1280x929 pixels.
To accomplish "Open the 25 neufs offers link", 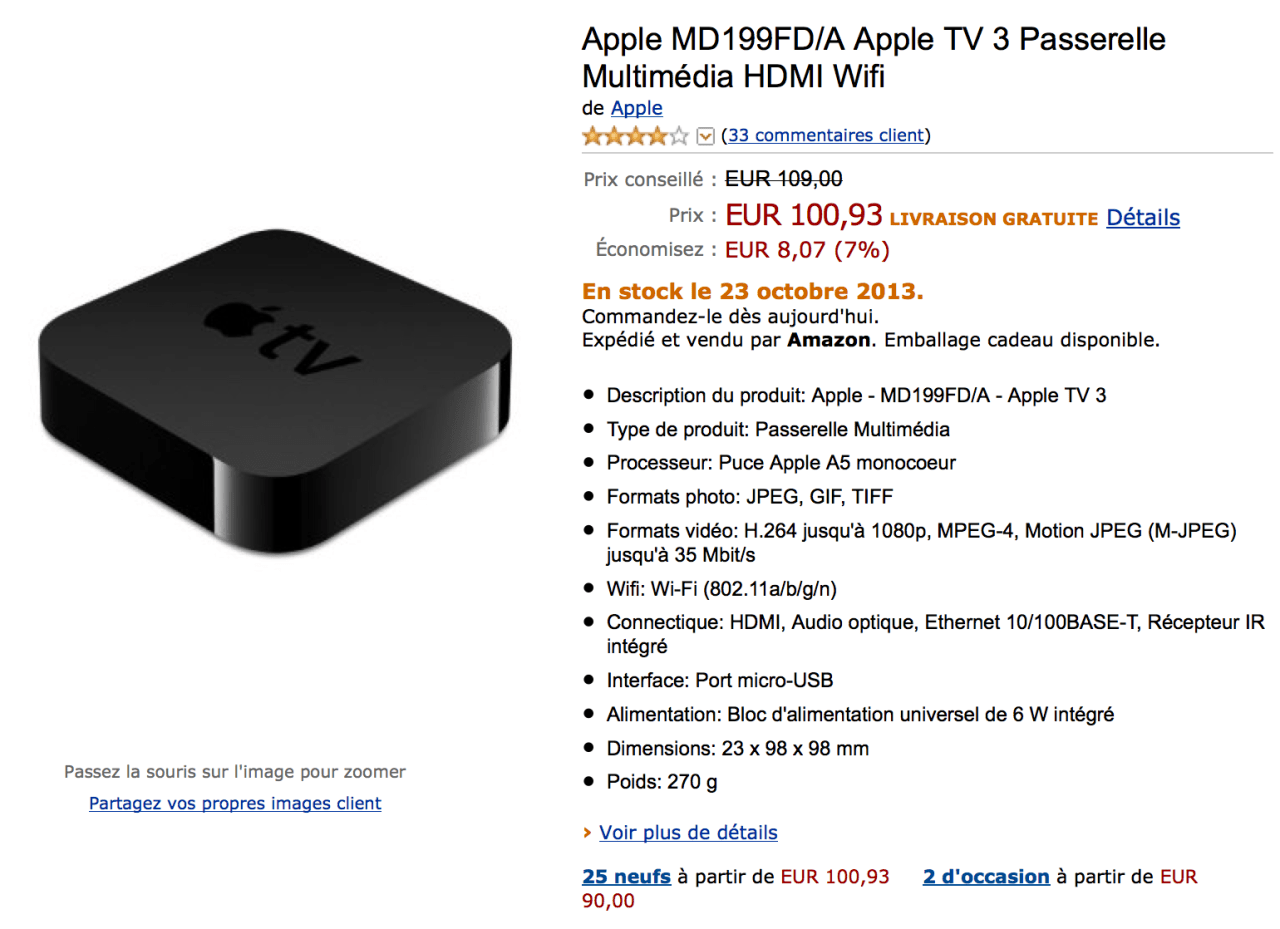I will [x=626, y=877].
